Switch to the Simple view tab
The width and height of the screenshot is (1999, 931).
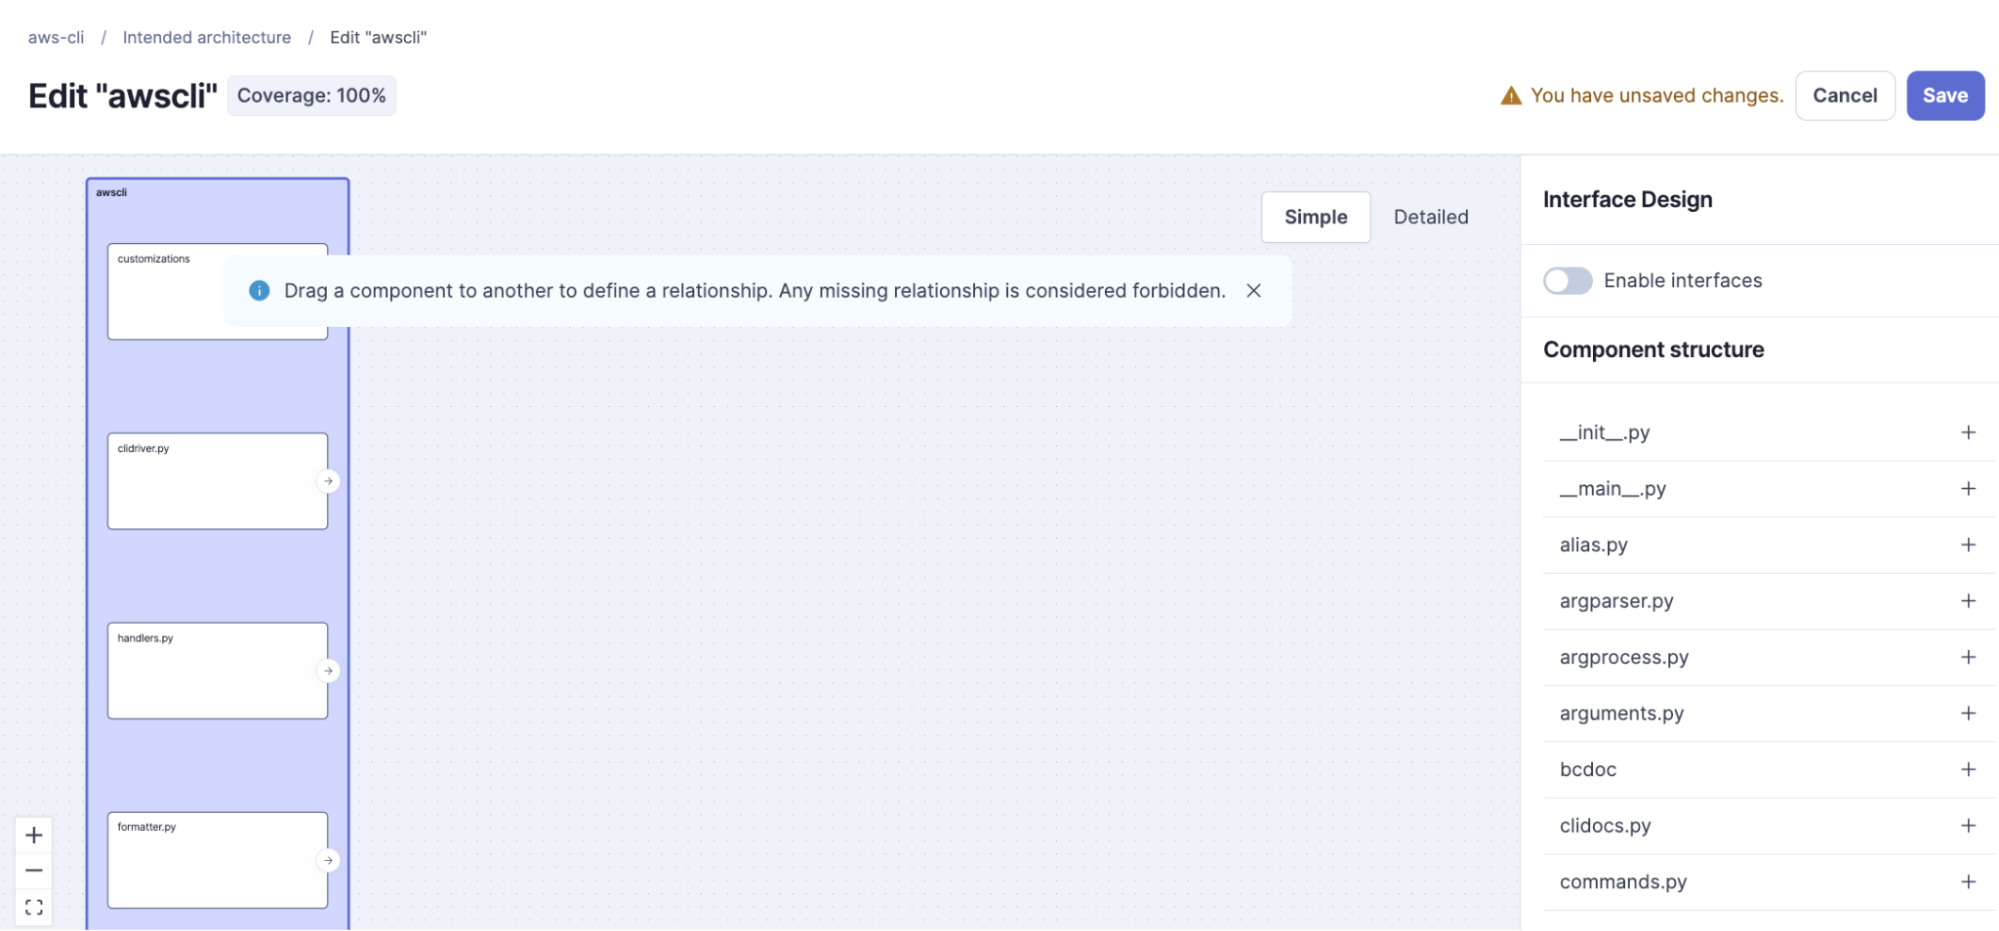click(x=1316, y=217)
